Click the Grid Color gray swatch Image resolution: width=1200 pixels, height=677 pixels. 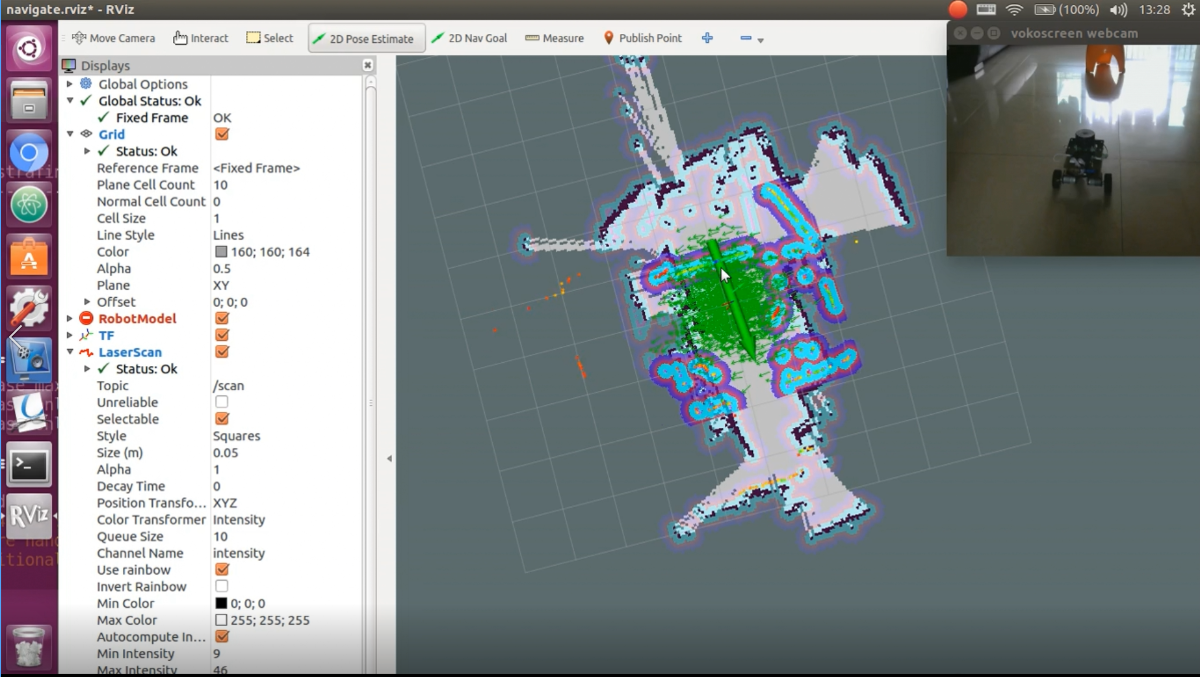click(221, 252)
